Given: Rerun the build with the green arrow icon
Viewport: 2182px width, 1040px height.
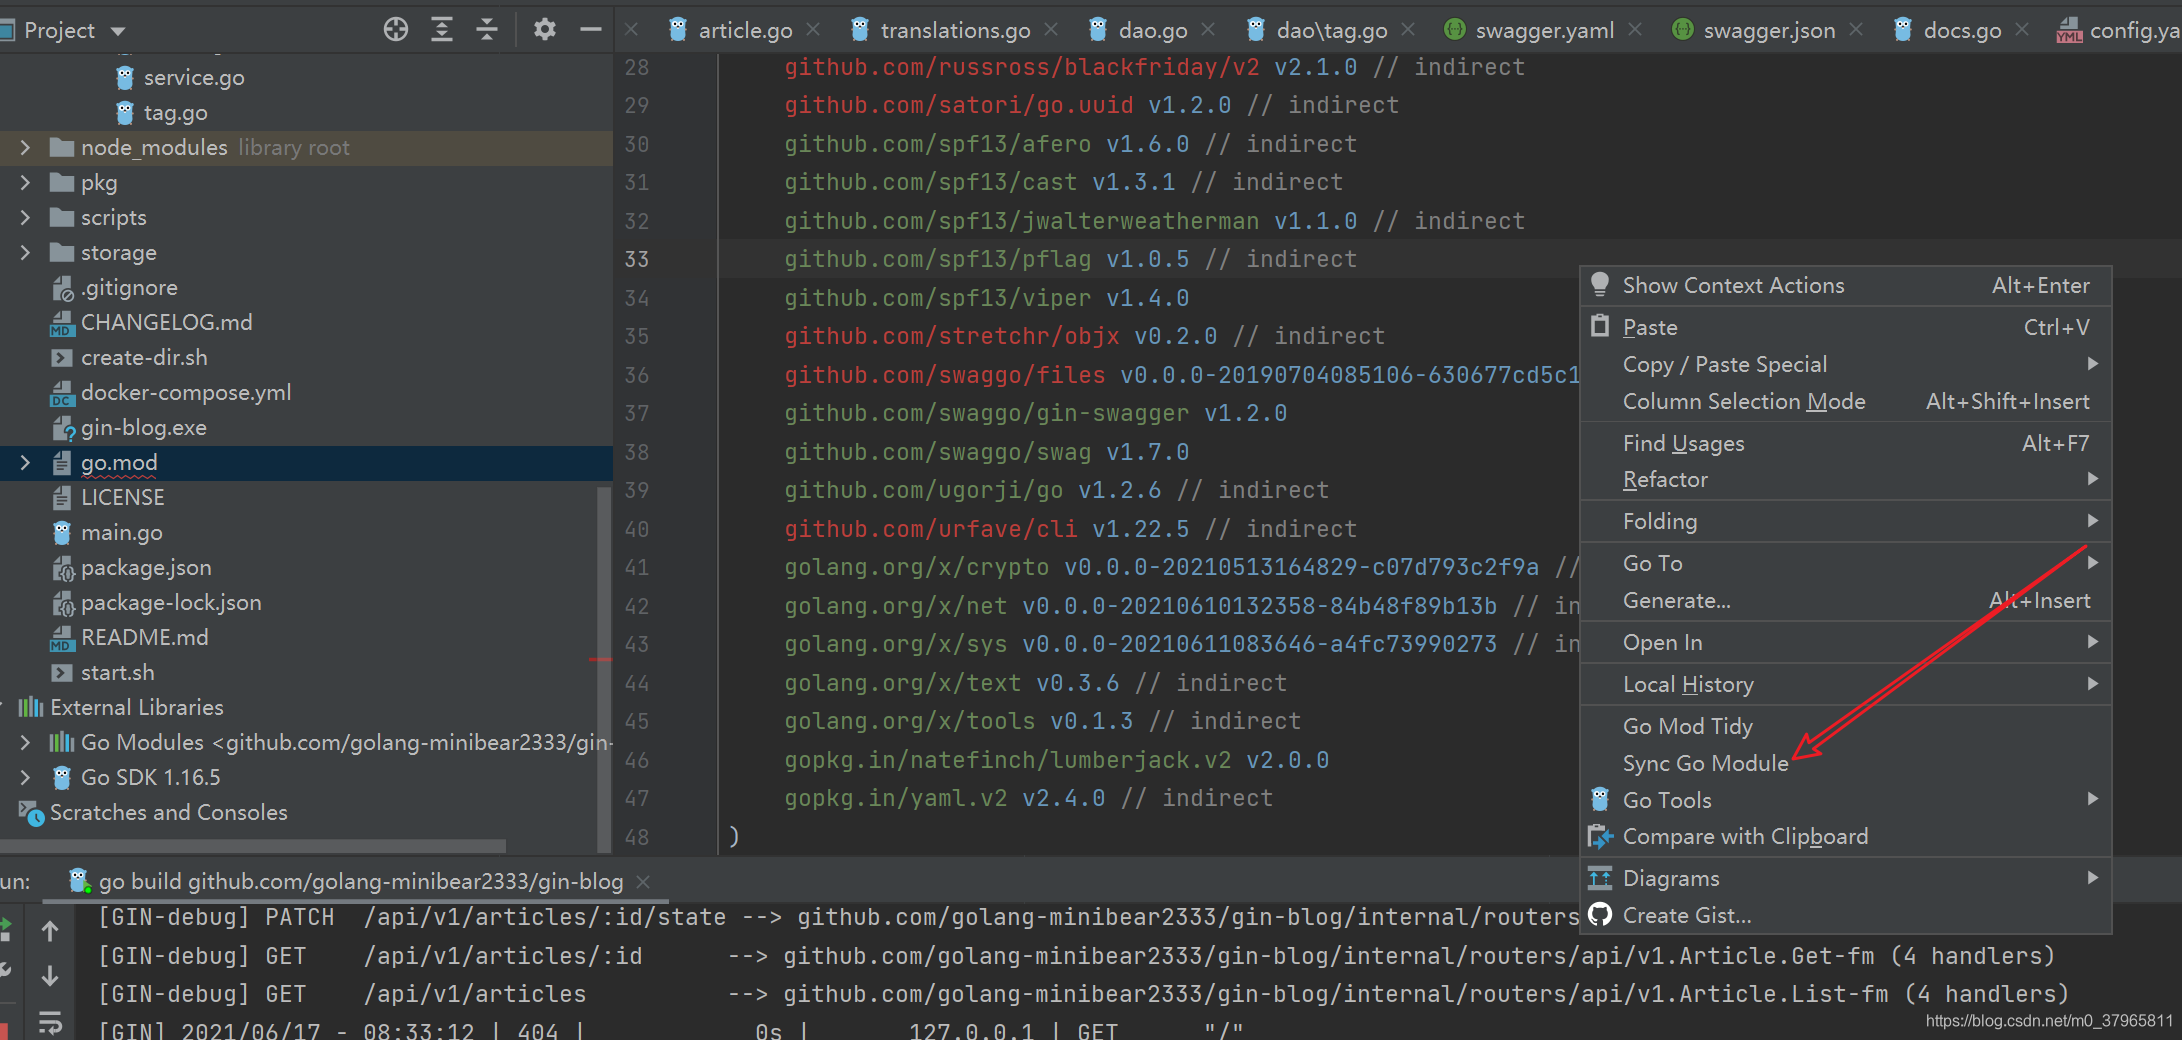Looking at the screenshot, I should [7, 925].
